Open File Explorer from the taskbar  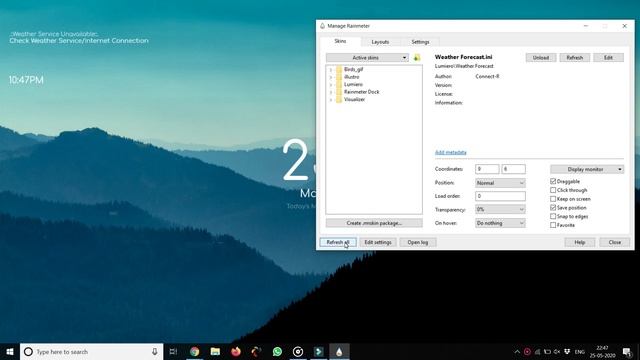pyautogui.click(x=215, y=351)
